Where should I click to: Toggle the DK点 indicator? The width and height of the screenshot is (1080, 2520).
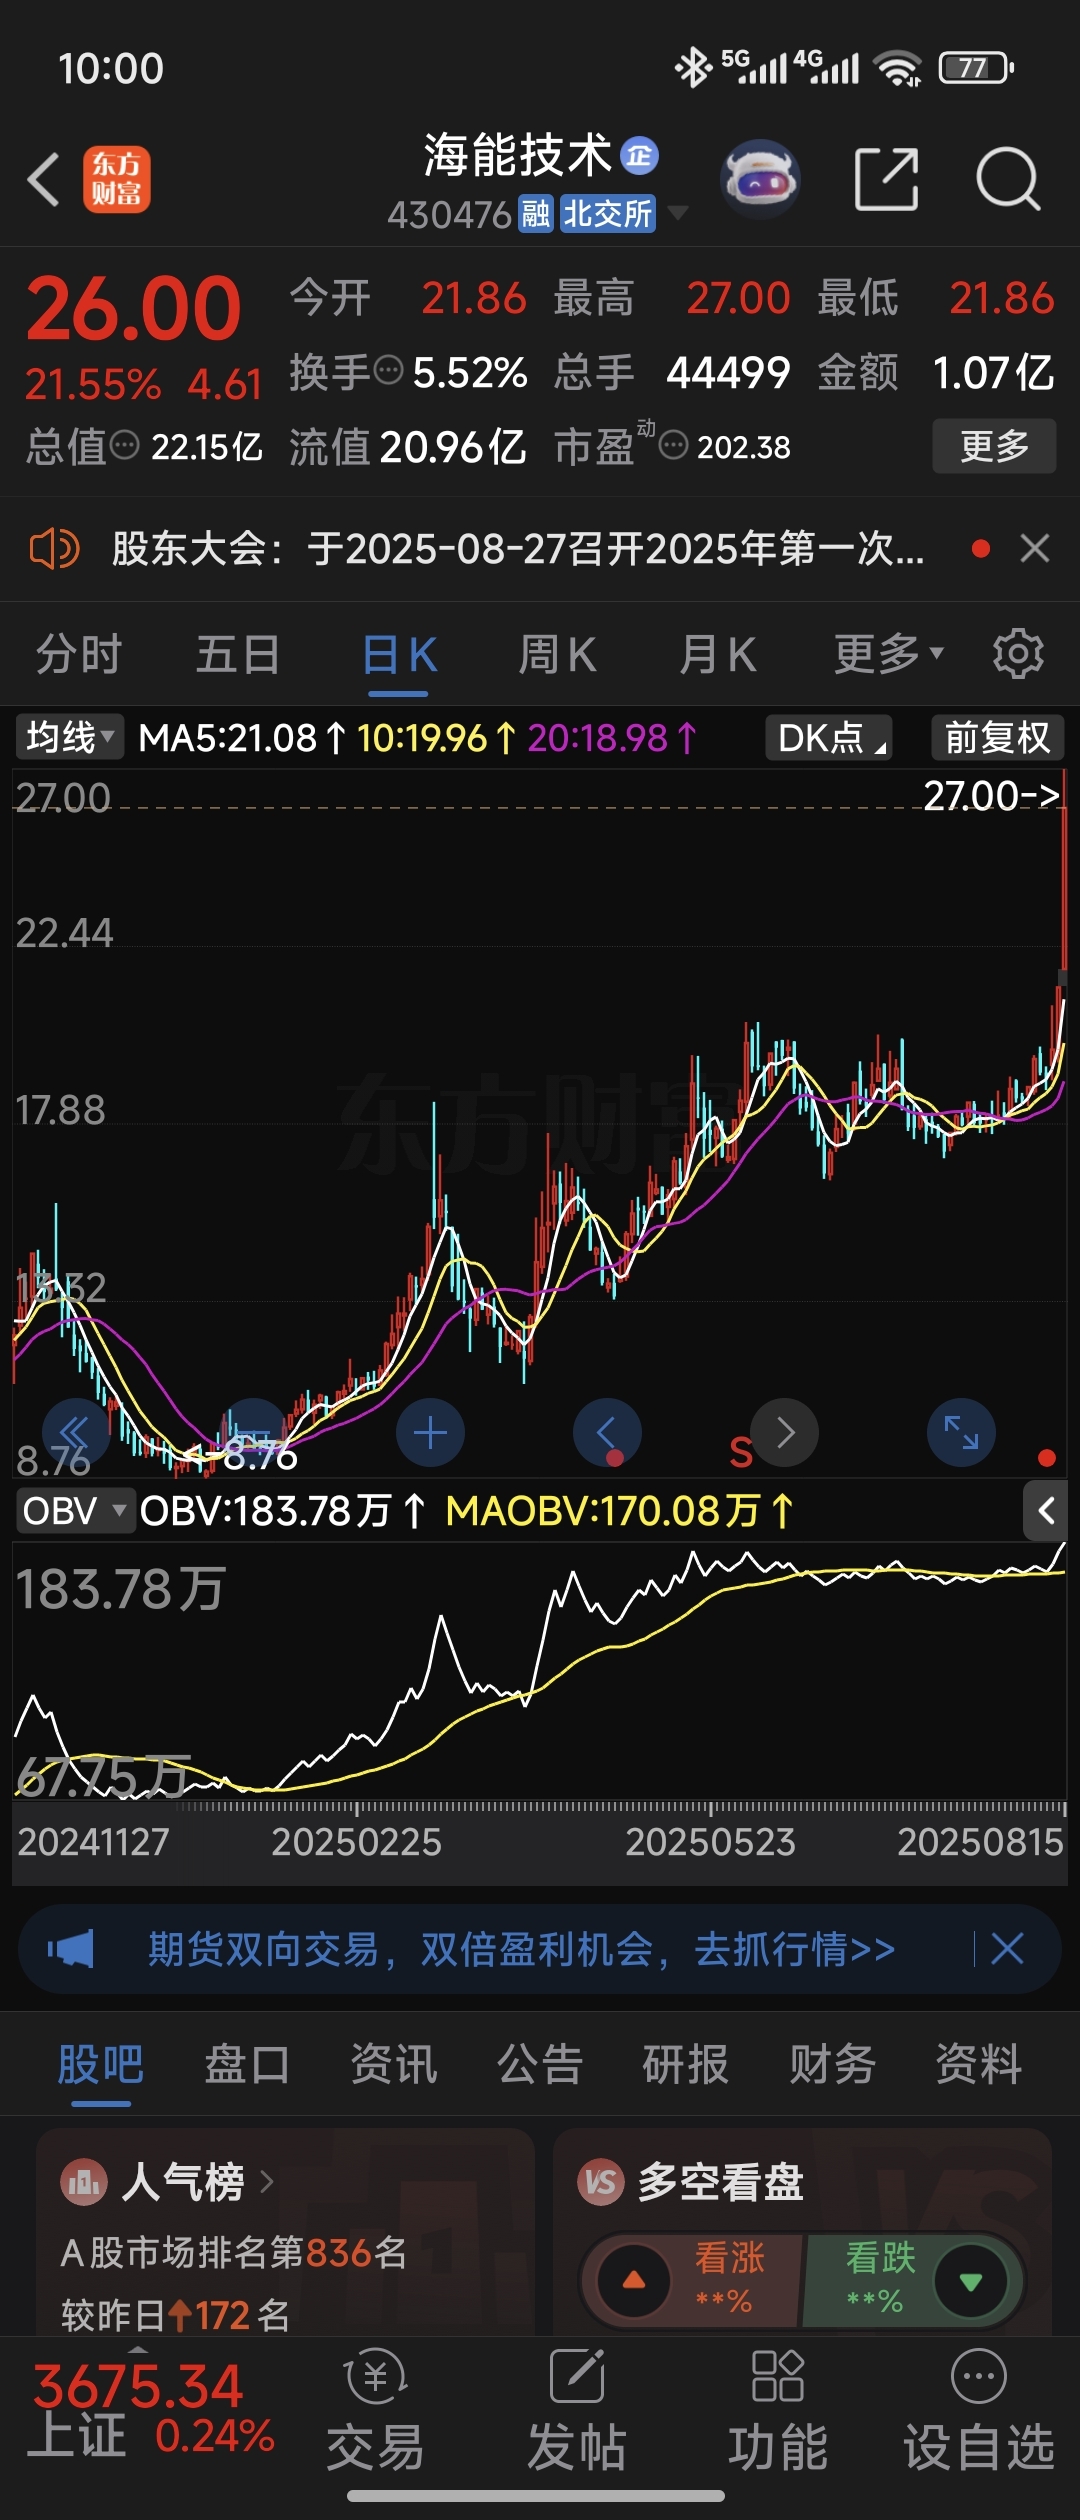(829, 738)
